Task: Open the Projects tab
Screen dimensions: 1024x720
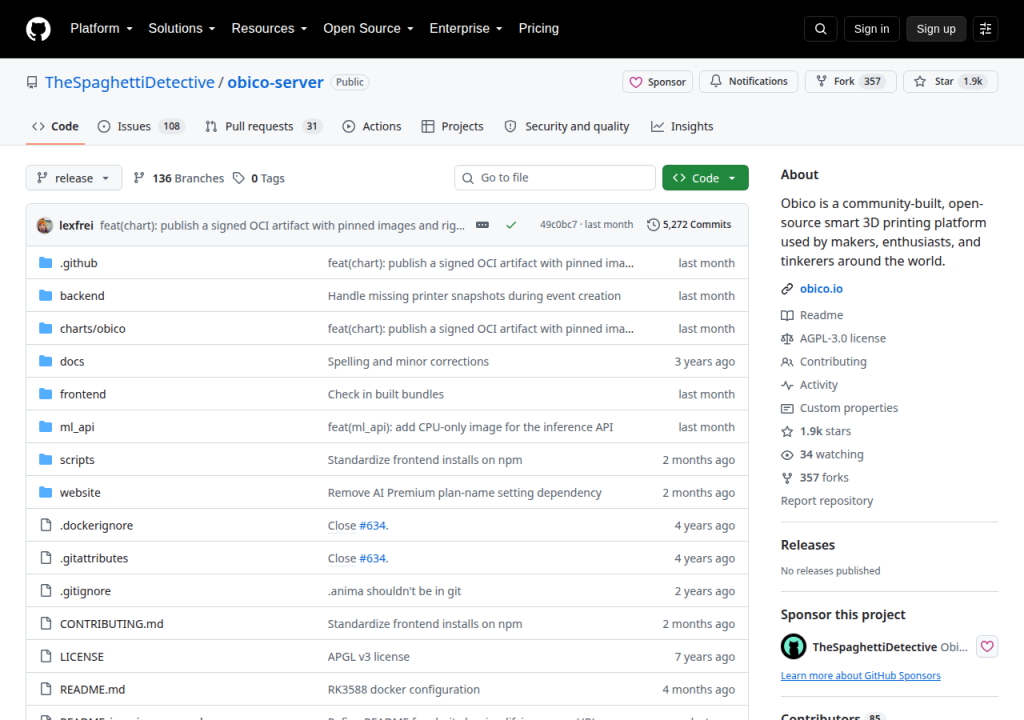Action: point(453,126)
